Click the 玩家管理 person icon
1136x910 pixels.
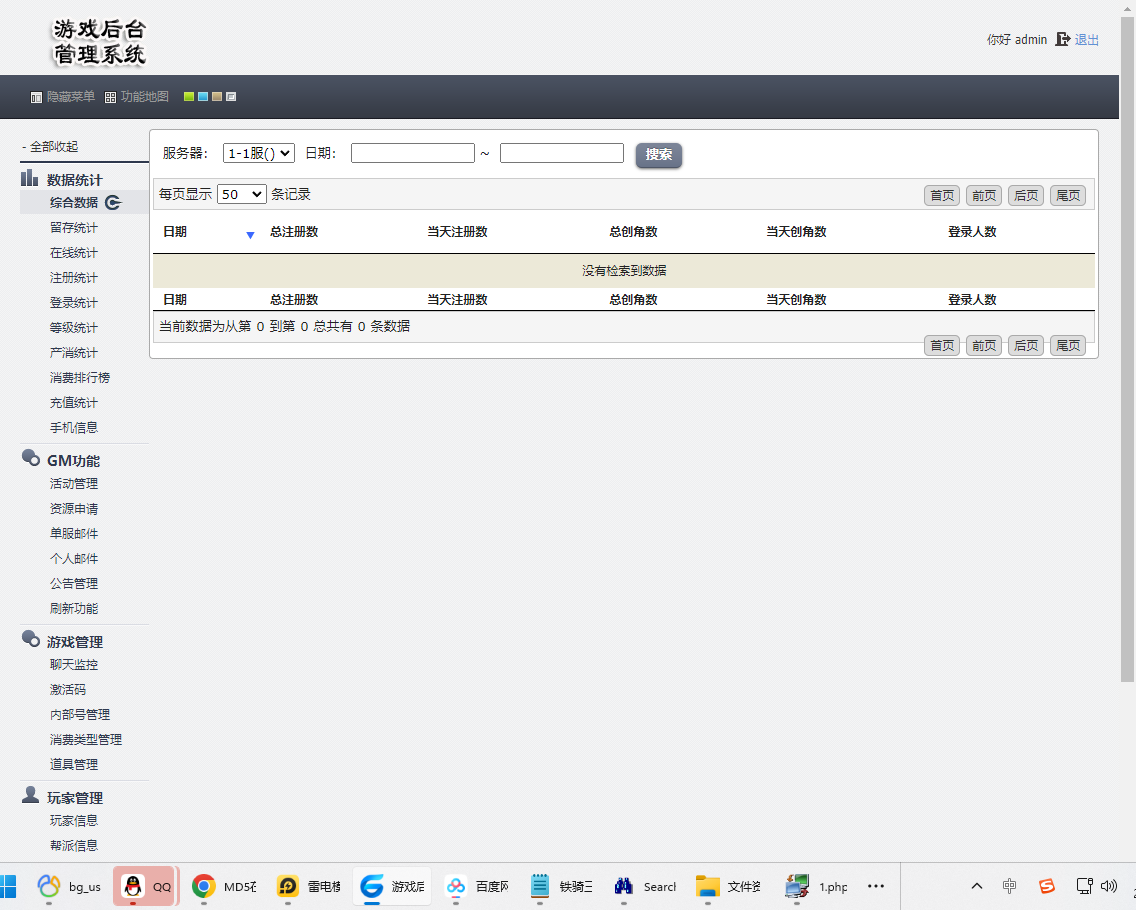point(30,796)
